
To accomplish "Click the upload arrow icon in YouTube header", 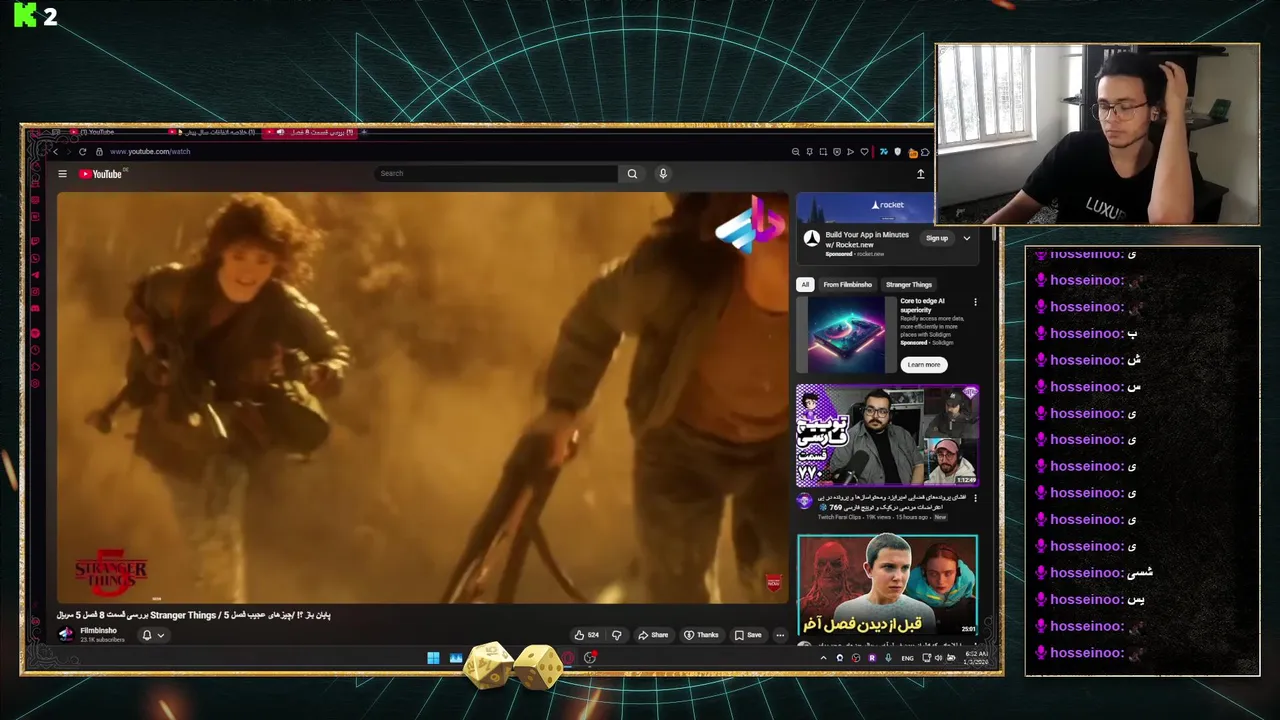I will pos(921,174).
